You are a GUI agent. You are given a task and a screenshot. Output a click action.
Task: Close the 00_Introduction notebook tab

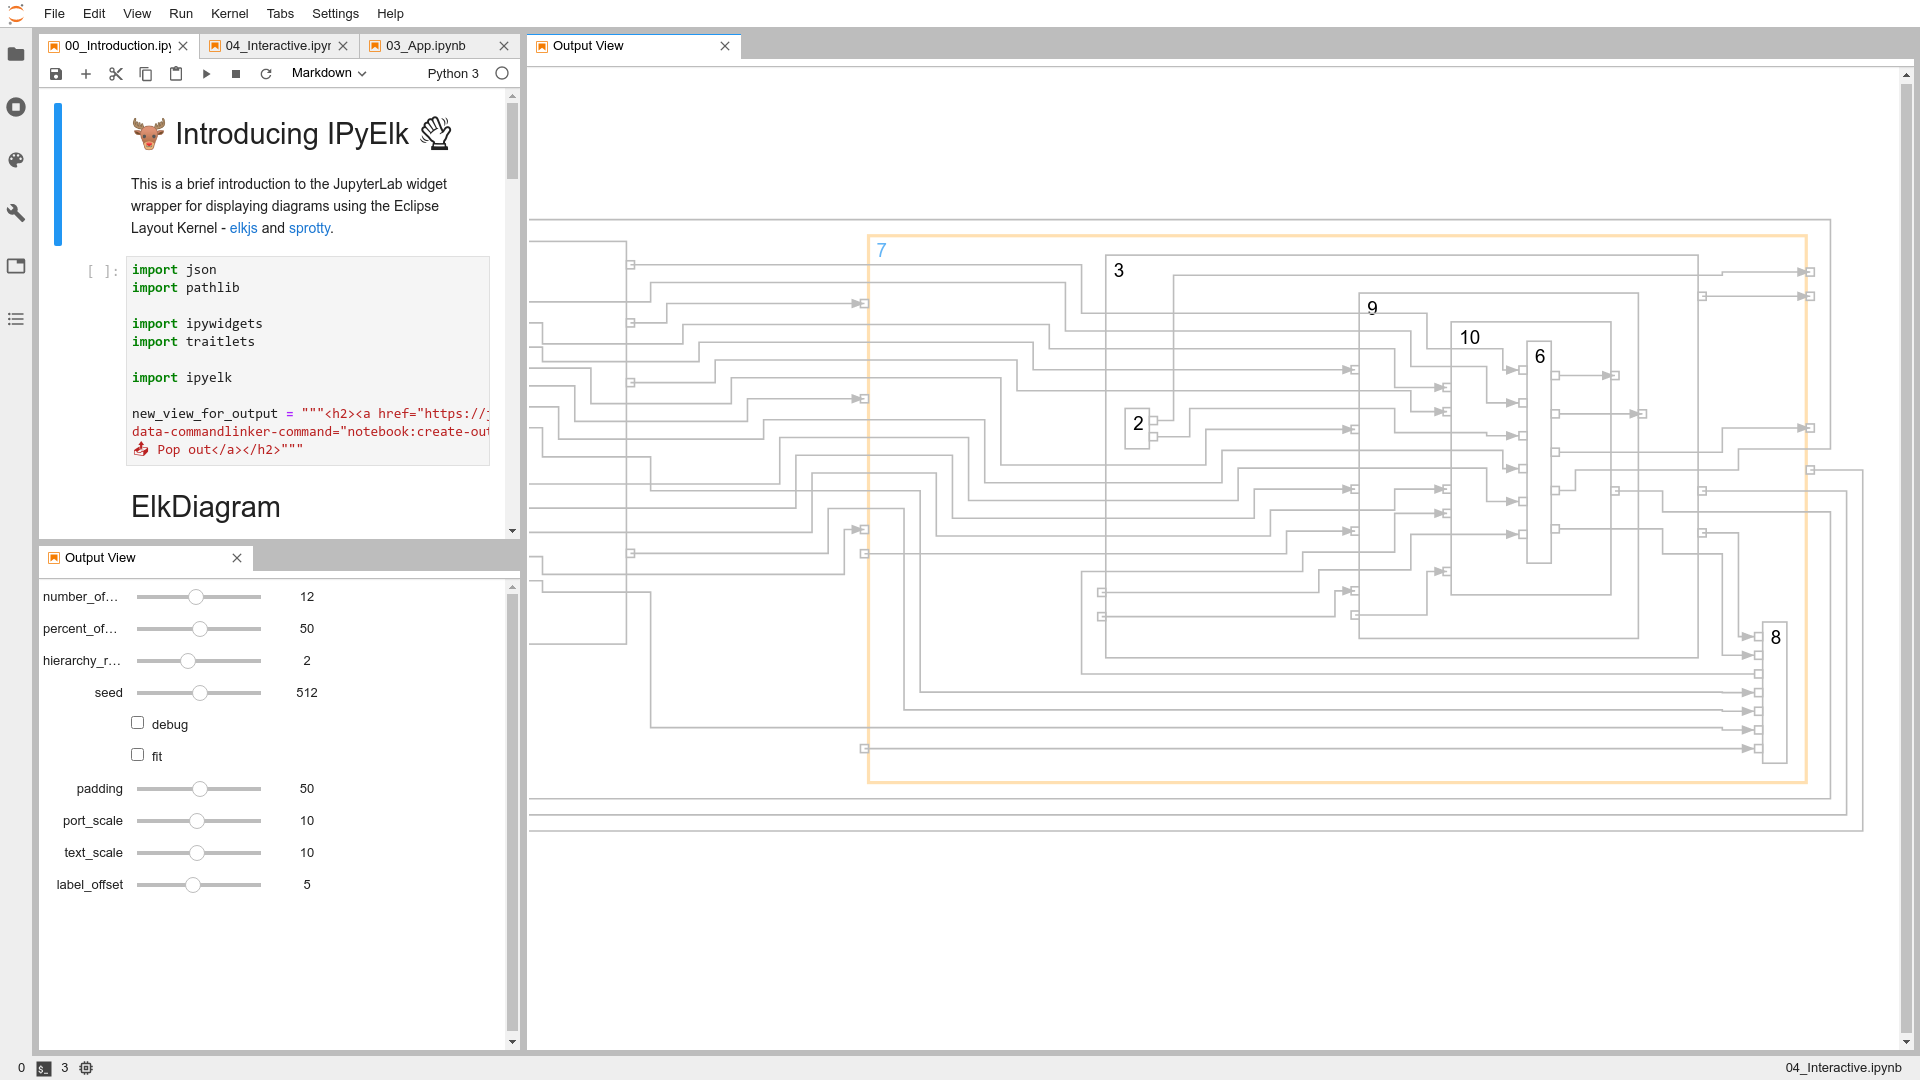point(183,46)
